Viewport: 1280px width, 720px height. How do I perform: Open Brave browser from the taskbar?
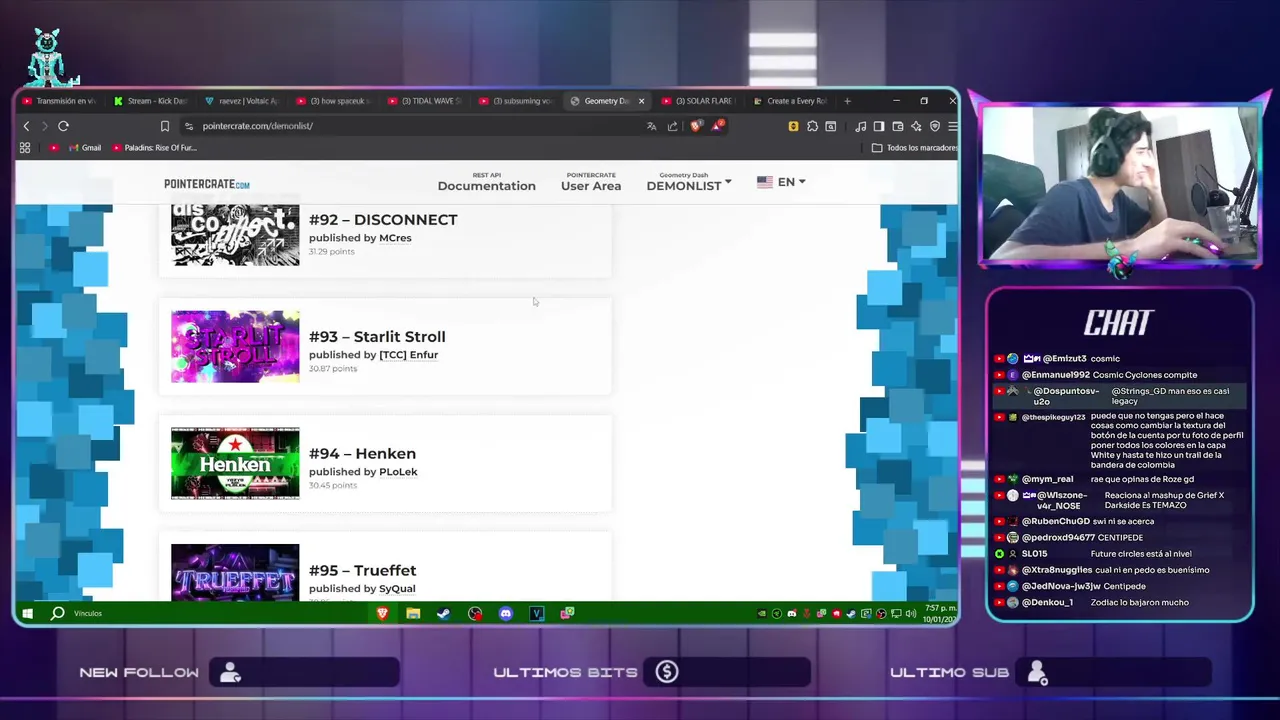pos(382,613)
